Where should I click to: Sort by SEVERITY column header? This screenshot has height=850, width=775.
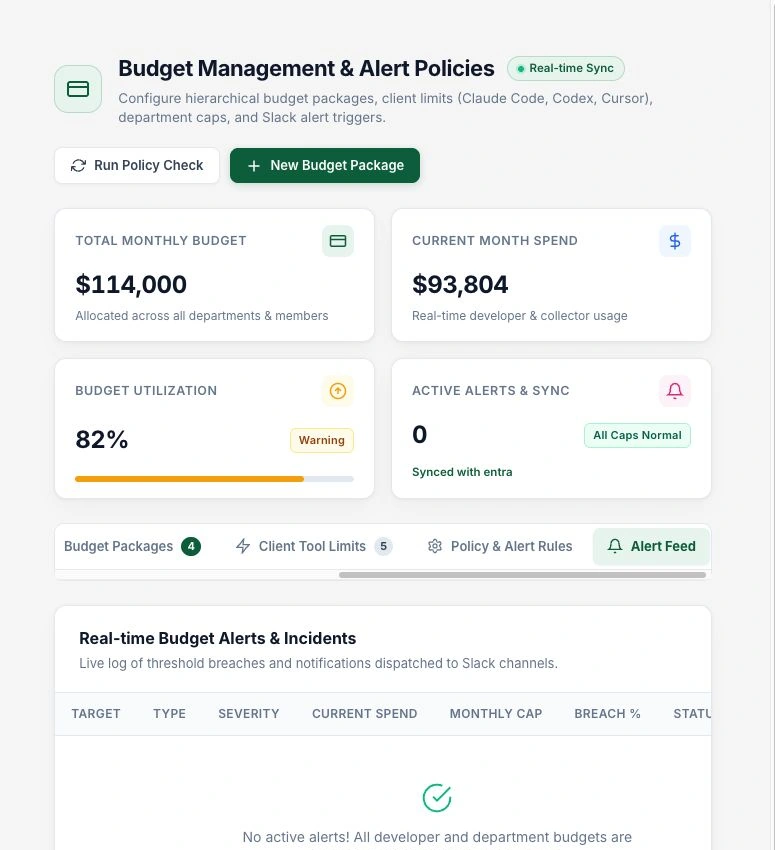click(249, 713)
